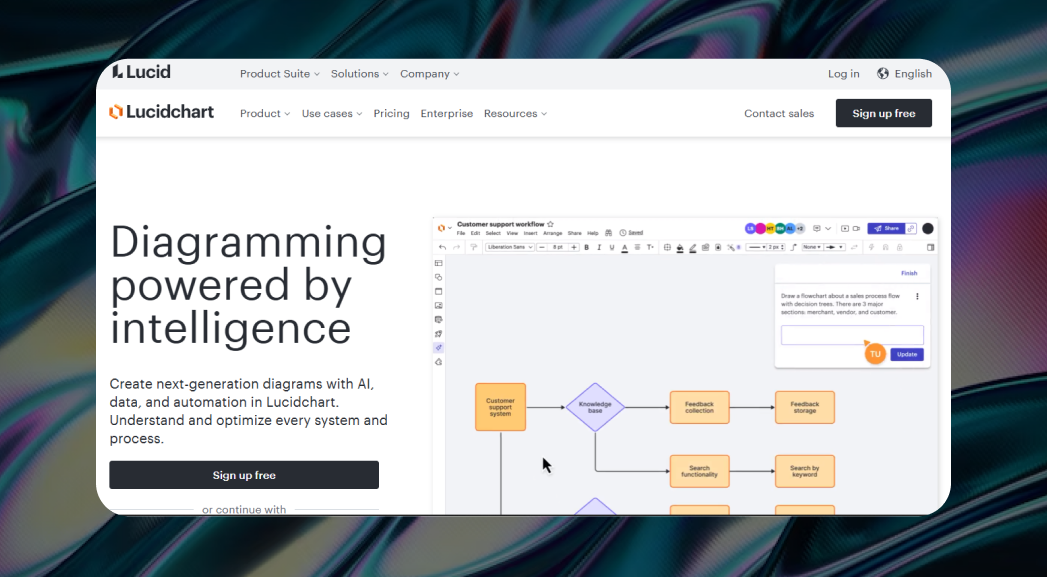Open the Select menu in the editor
1047x577 pixels.
pos(493,233)
